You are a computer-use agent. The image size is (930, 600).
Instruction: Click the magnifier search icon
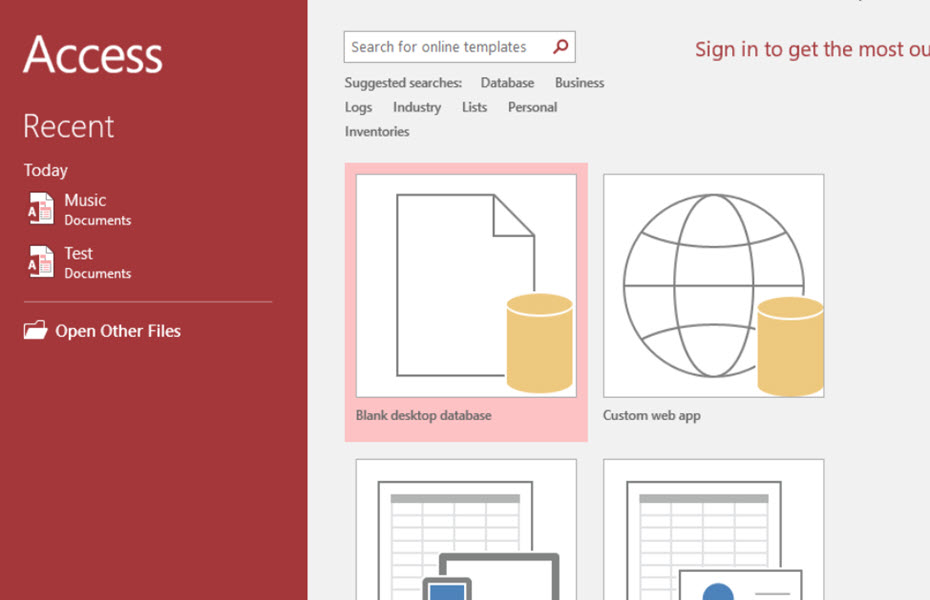point(560,46)
